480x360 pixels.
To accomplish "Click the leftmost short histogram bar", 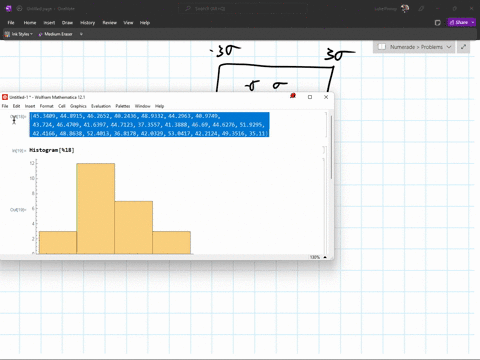I will 58,243.
